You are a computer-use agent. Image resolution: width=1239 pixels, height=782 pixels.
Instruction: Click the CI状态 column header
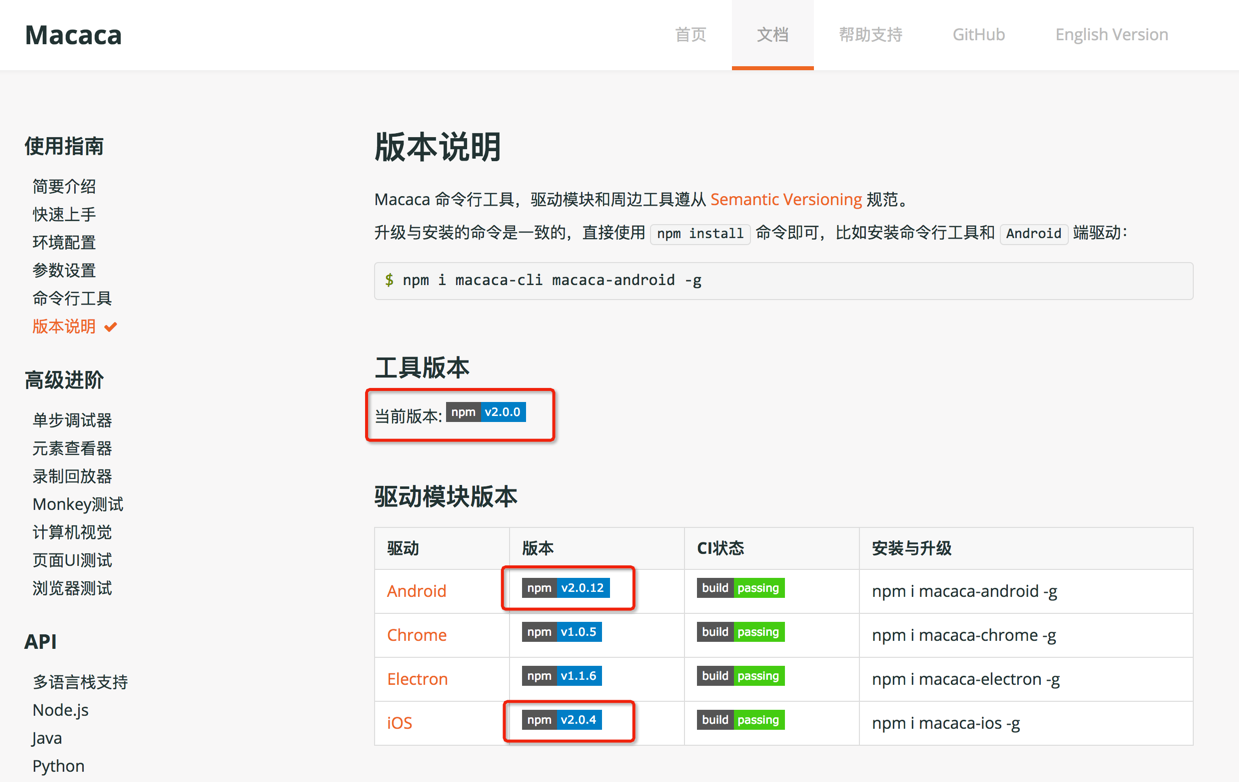tap(721, 548)
